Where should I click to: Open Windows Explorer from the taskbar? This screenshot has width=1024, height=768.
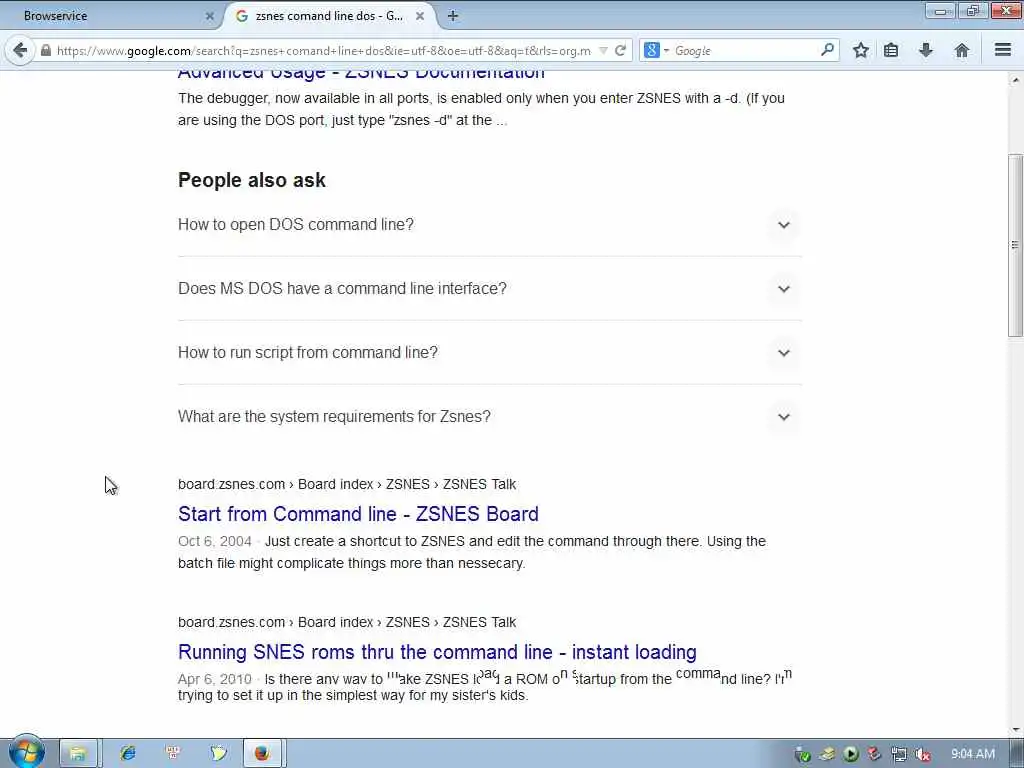78,754
